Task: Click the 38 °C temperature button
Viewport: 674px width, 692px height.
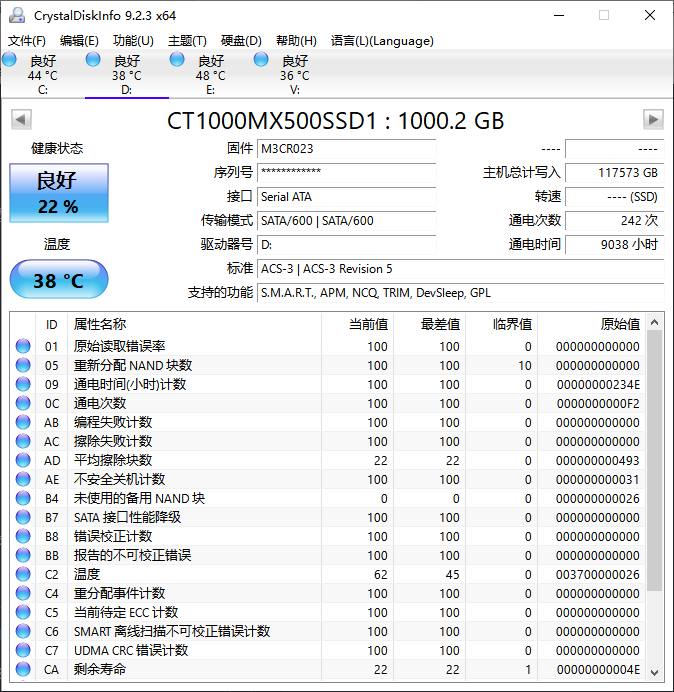Action: tap(59, 279)
